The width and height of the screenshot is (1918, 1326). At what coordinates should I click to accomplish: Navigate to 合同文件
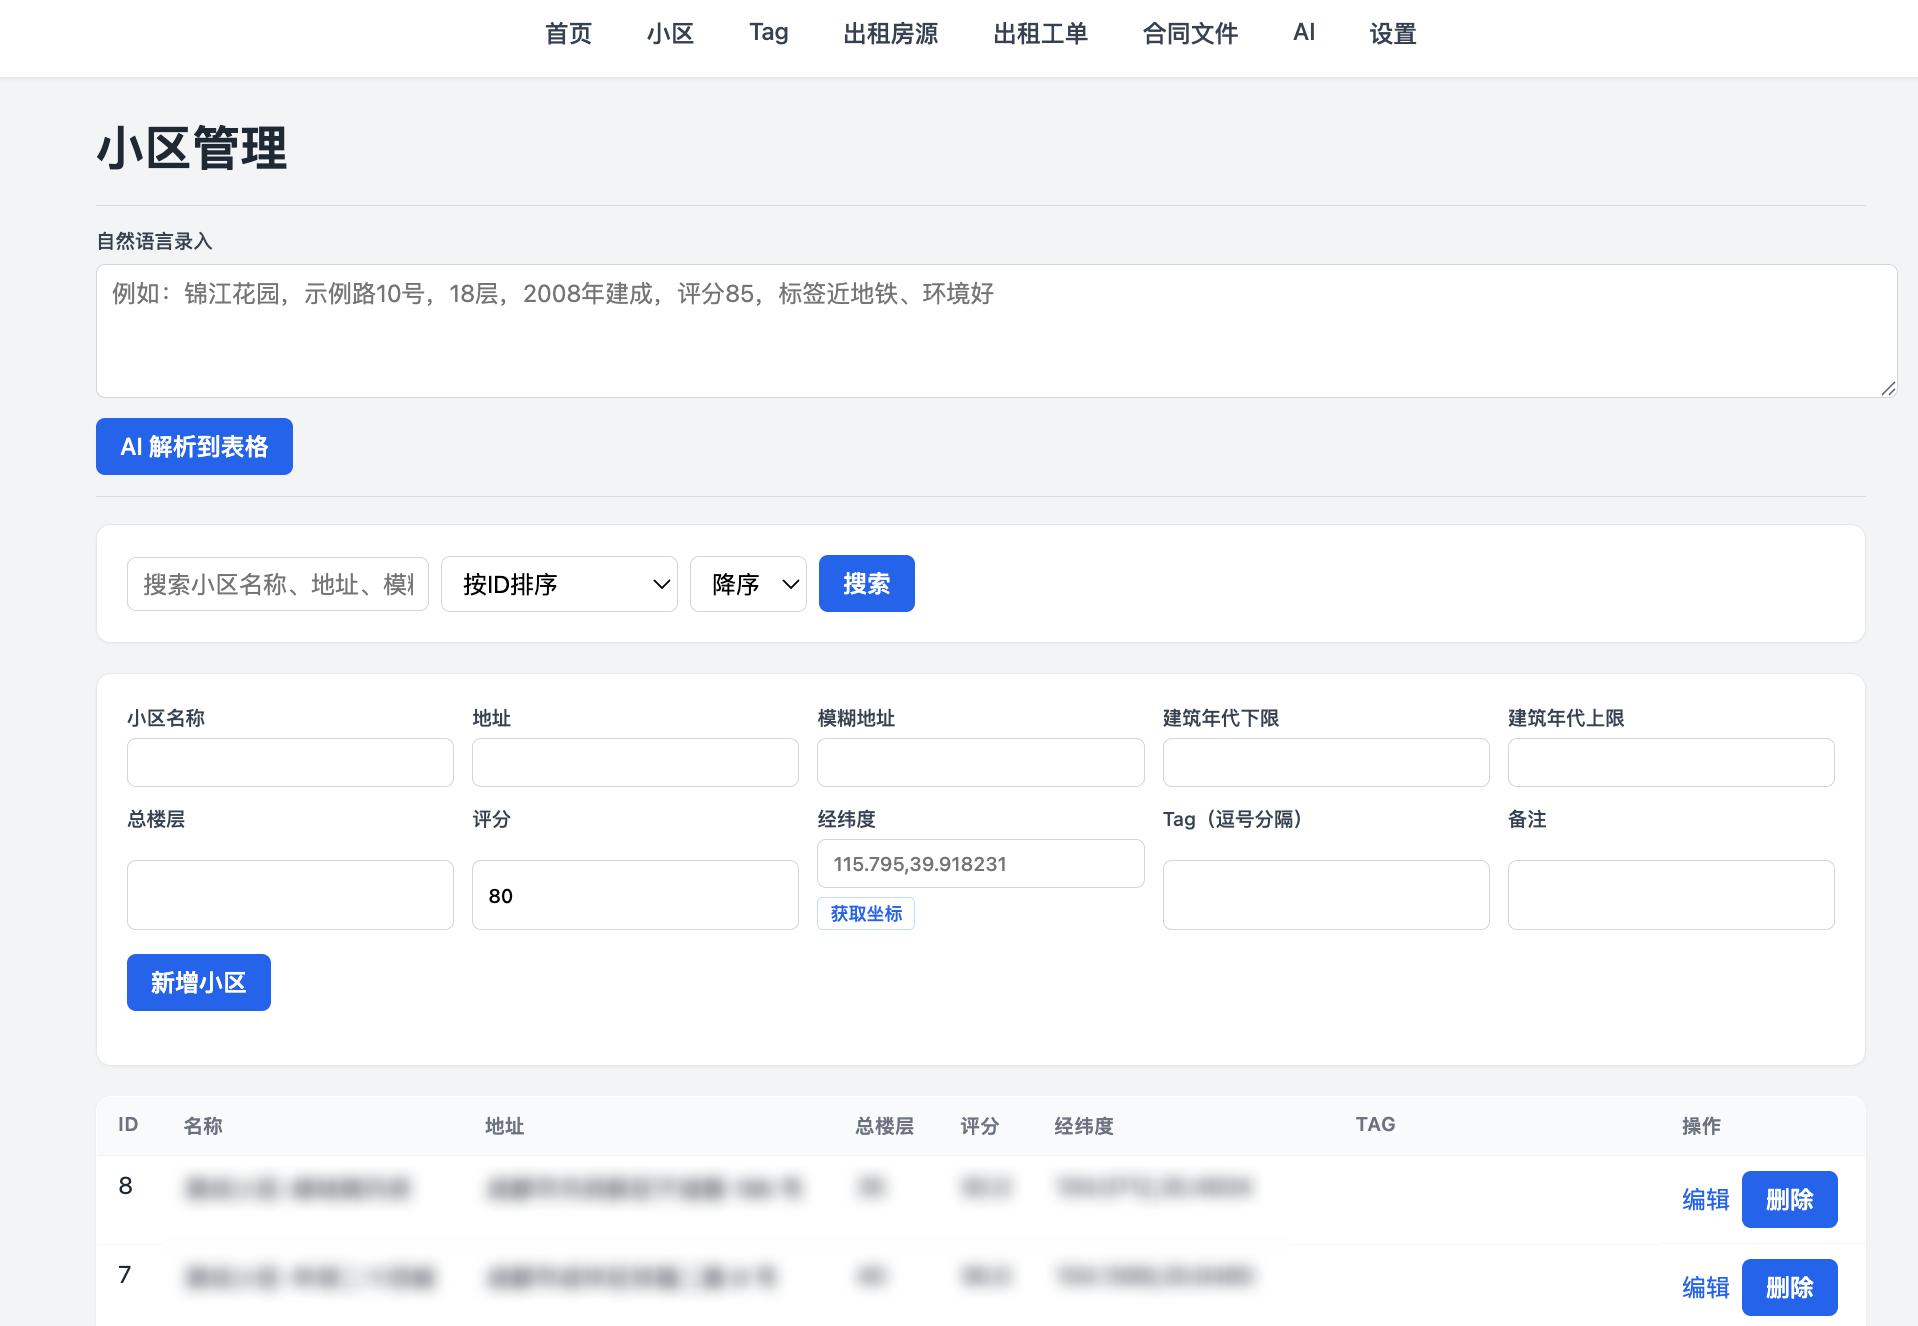tap(1190, 34)
